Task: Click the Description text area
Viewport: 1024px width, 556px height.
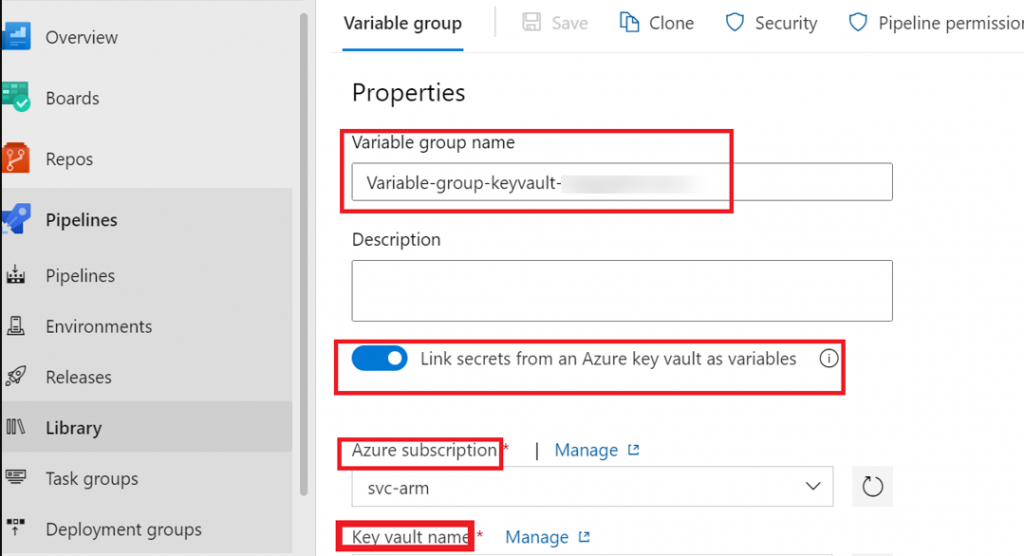Action: [622, 291]
